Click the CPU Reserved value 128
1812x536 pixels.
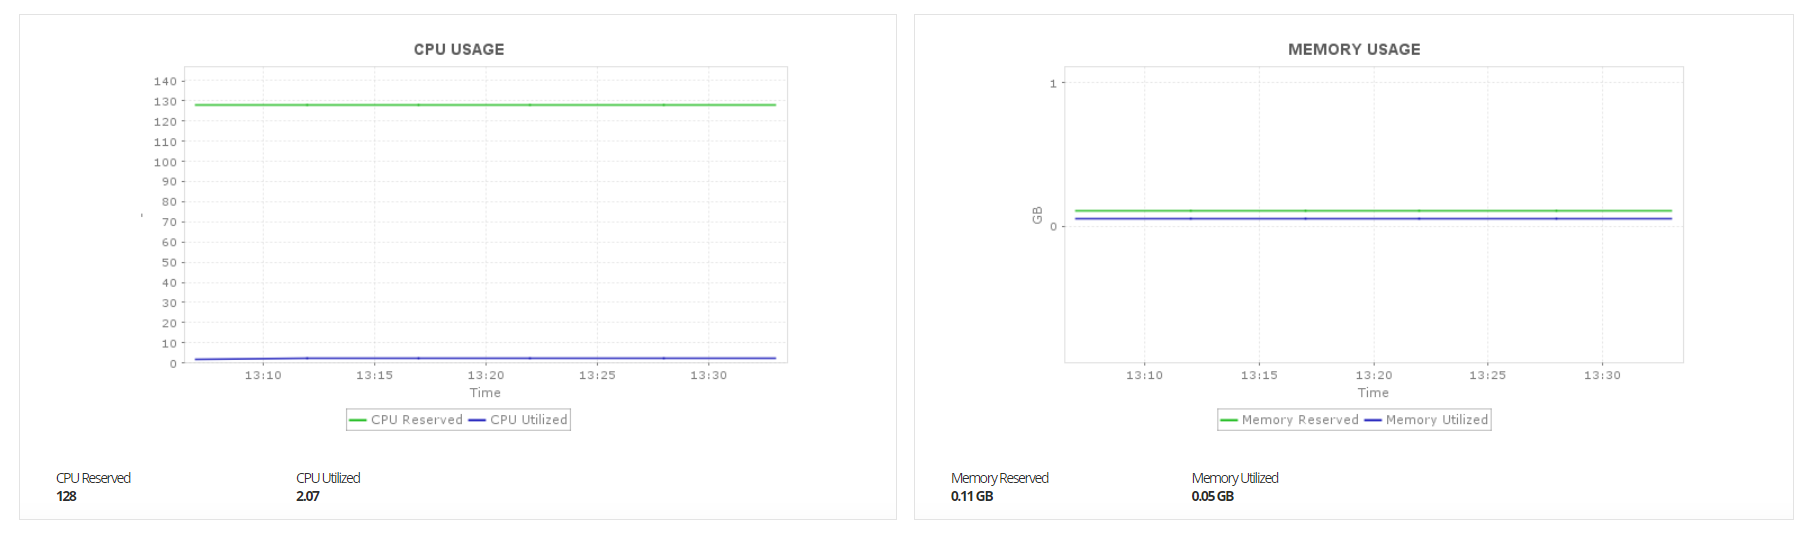pyautogui.click(x=67, y=496)
